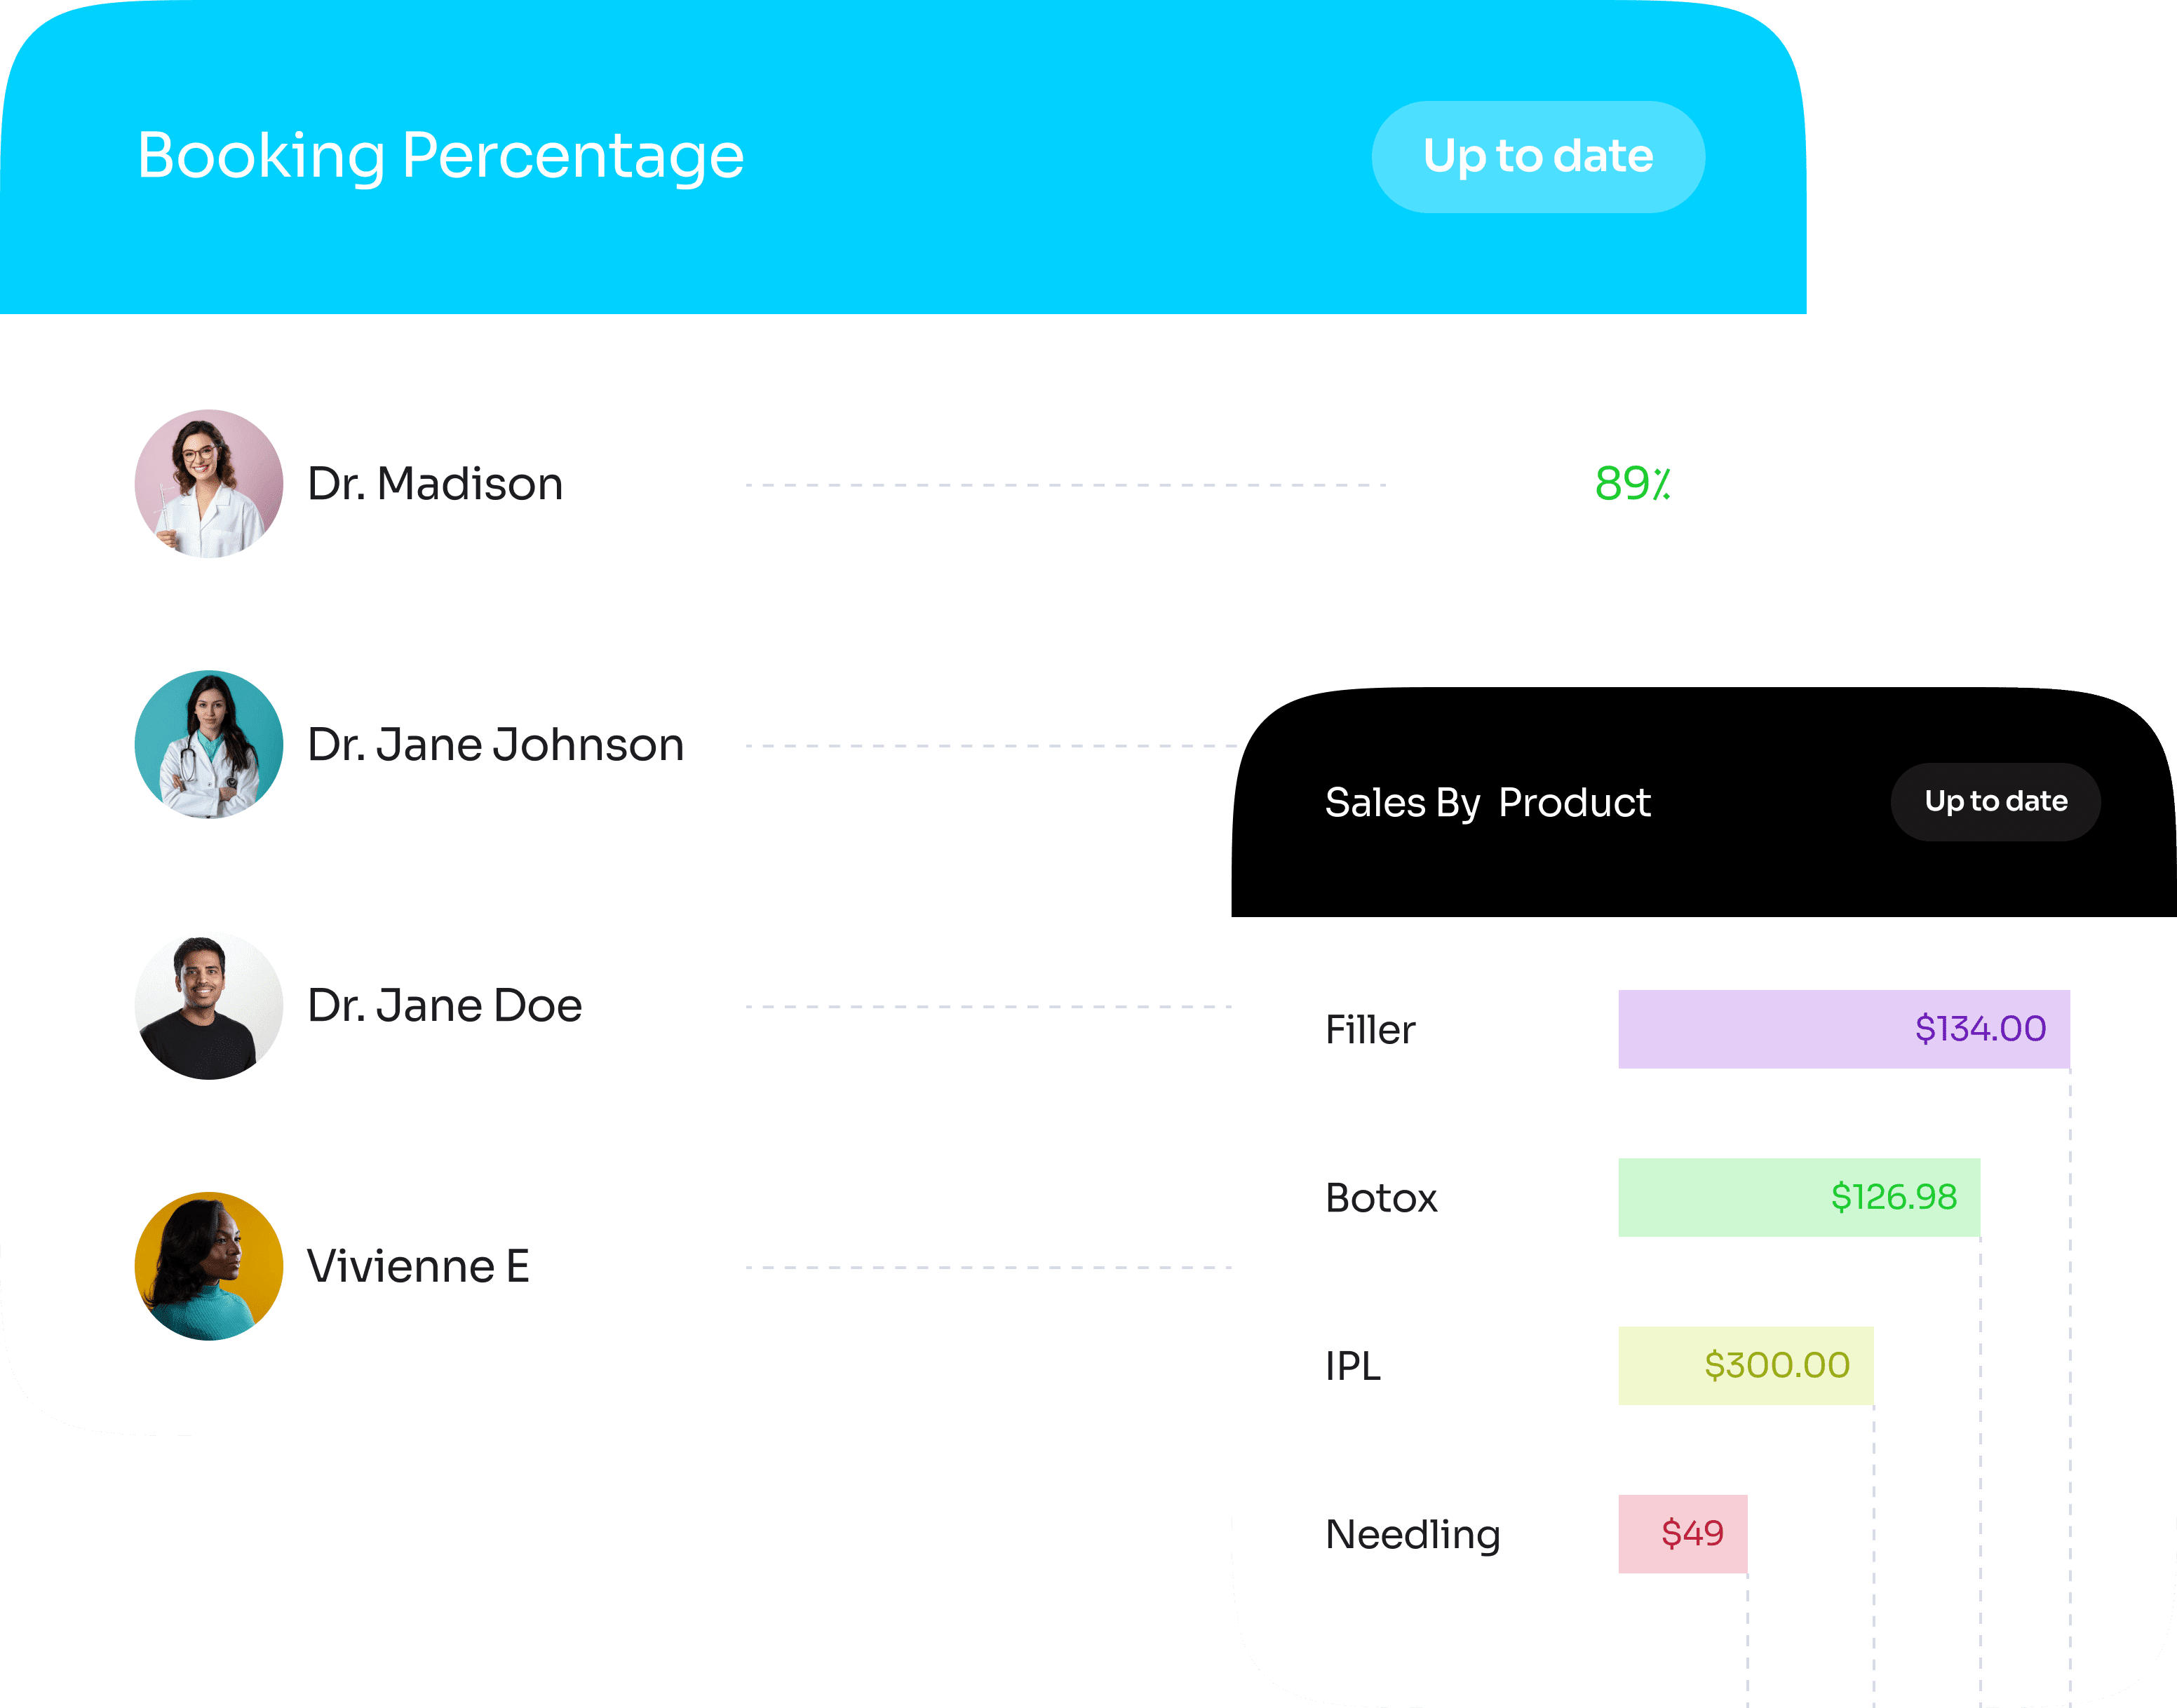2177x1708 pixels.
Task: Click the Filler $134.00 purple bar
Action: (x=1843, y=1029)
